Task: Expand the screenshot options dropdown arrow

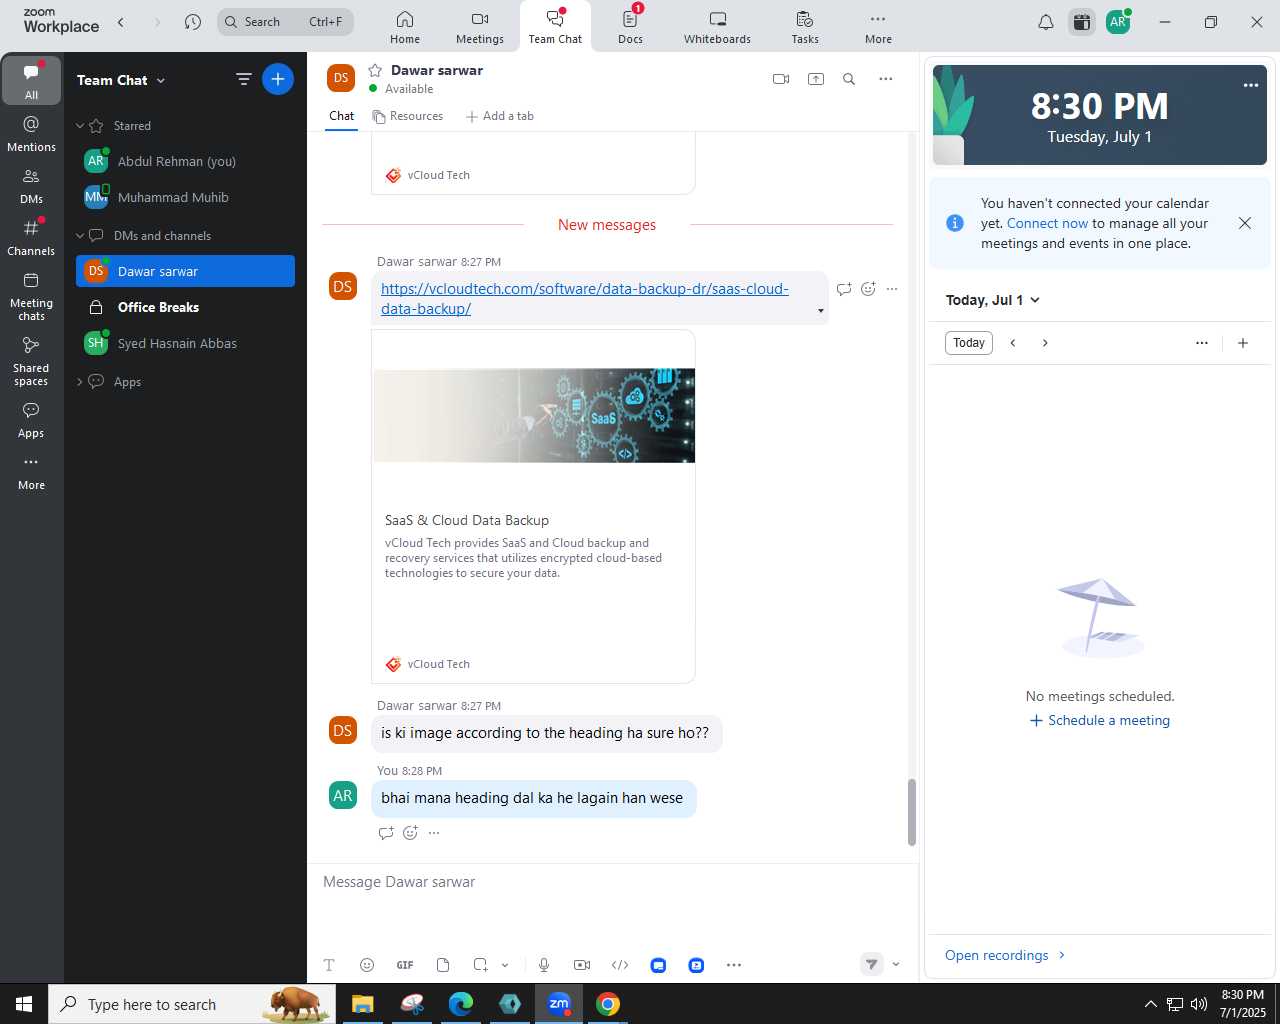Action: (505, 965)
